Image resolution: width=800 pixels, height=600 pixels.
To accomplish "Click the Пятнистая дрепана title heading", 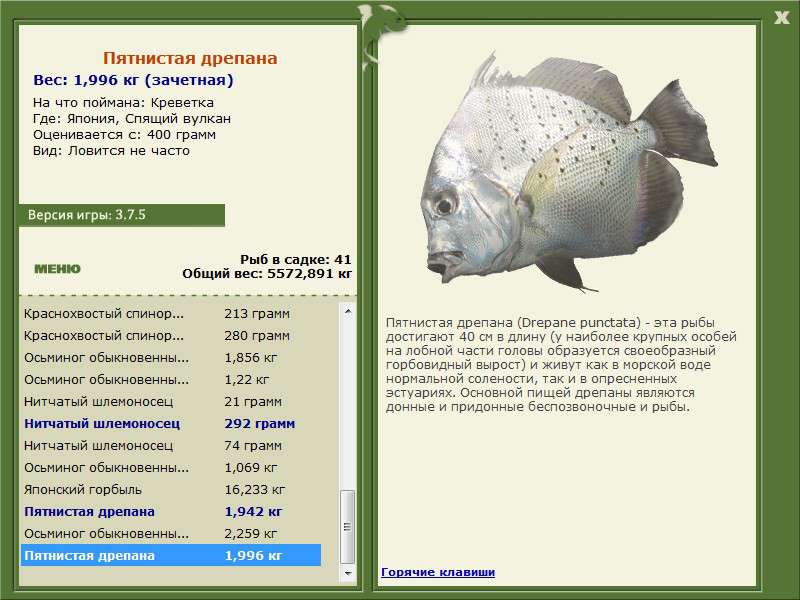I will coord(190,58).
